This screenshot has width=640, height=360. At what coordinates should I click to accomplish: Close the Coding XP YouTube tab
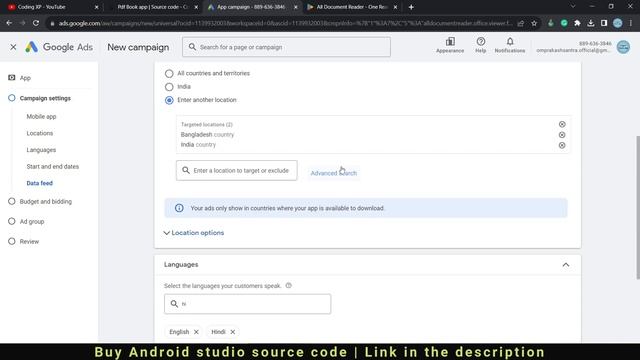(x=96, y=7)
